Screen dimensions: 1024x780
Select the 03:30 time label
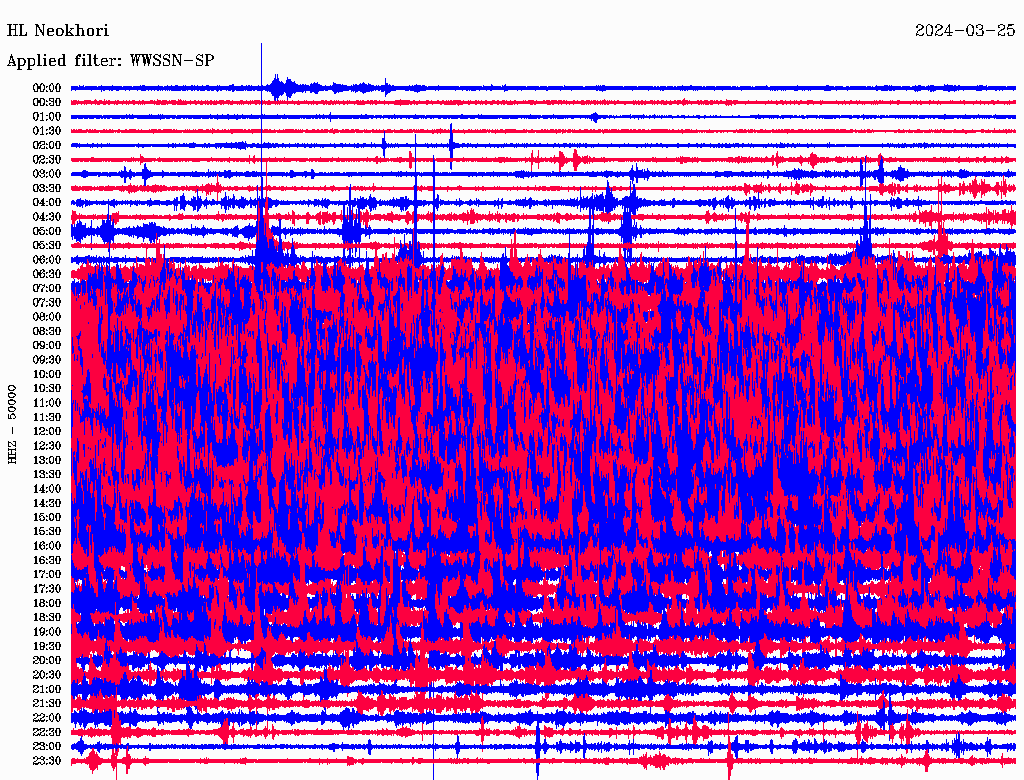[47, 188]
